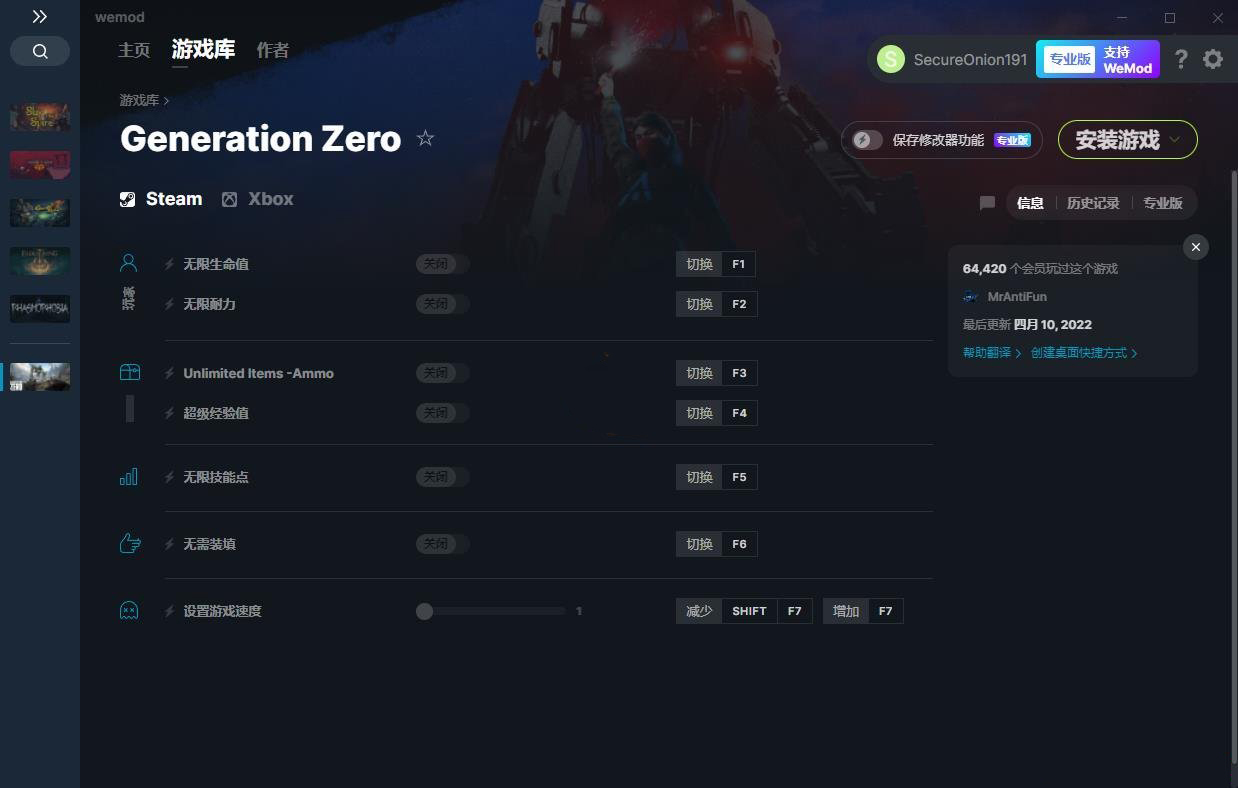Toggle 无限生命值 cheat switch
This screenshot has width=1238, height=788.
443,264
